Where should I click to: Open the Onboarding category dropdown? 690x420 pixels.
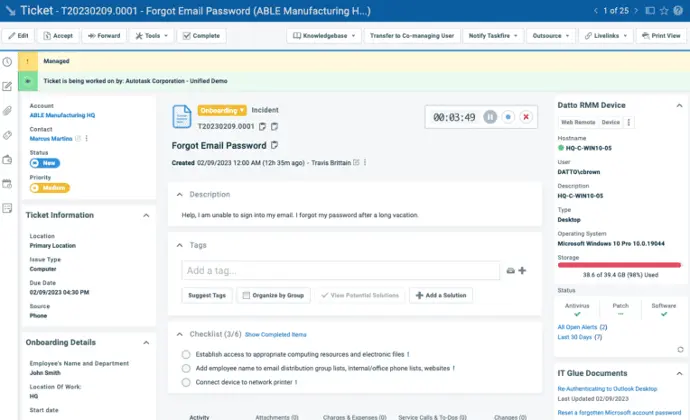(222, 110)
